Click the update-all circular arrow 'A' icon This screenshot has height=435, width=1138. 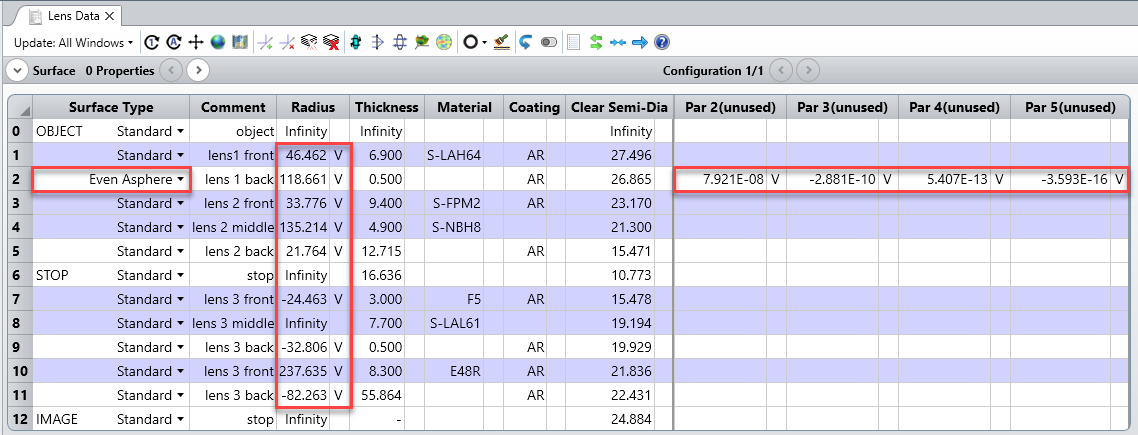point(173,43)
